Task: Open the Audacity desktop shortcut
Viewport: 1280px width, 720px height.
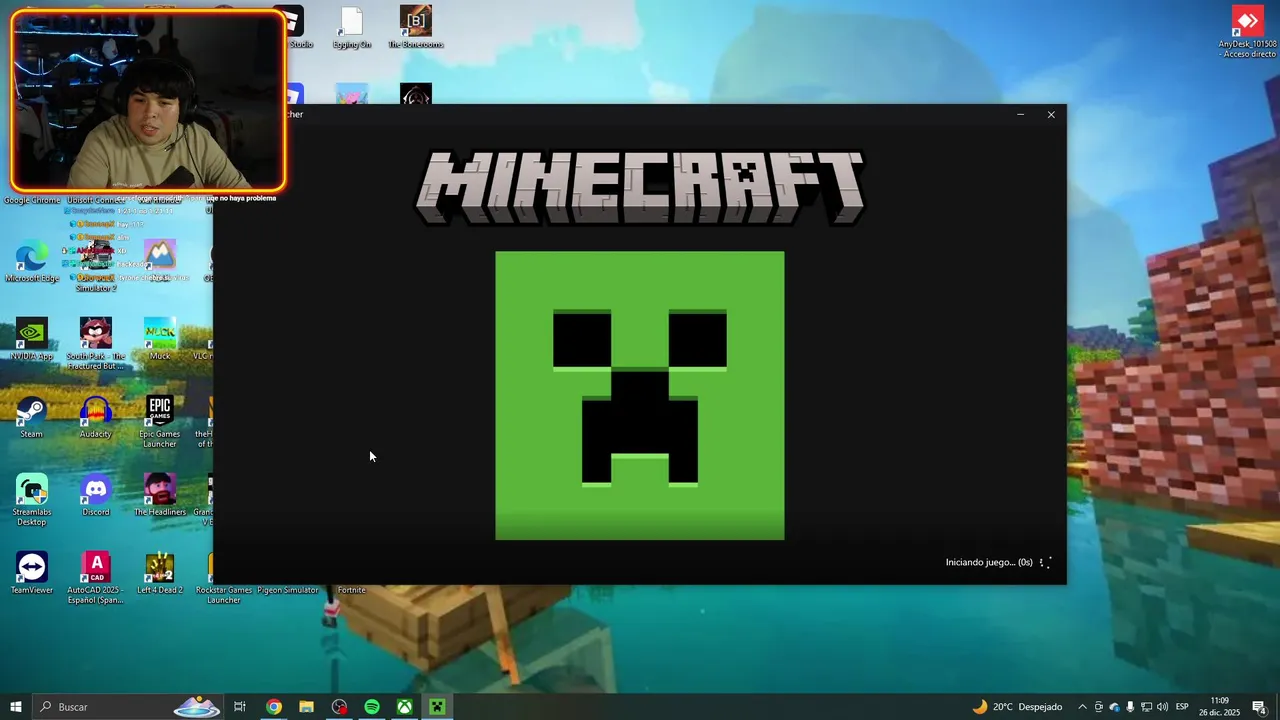Action: tap(96, 418)
